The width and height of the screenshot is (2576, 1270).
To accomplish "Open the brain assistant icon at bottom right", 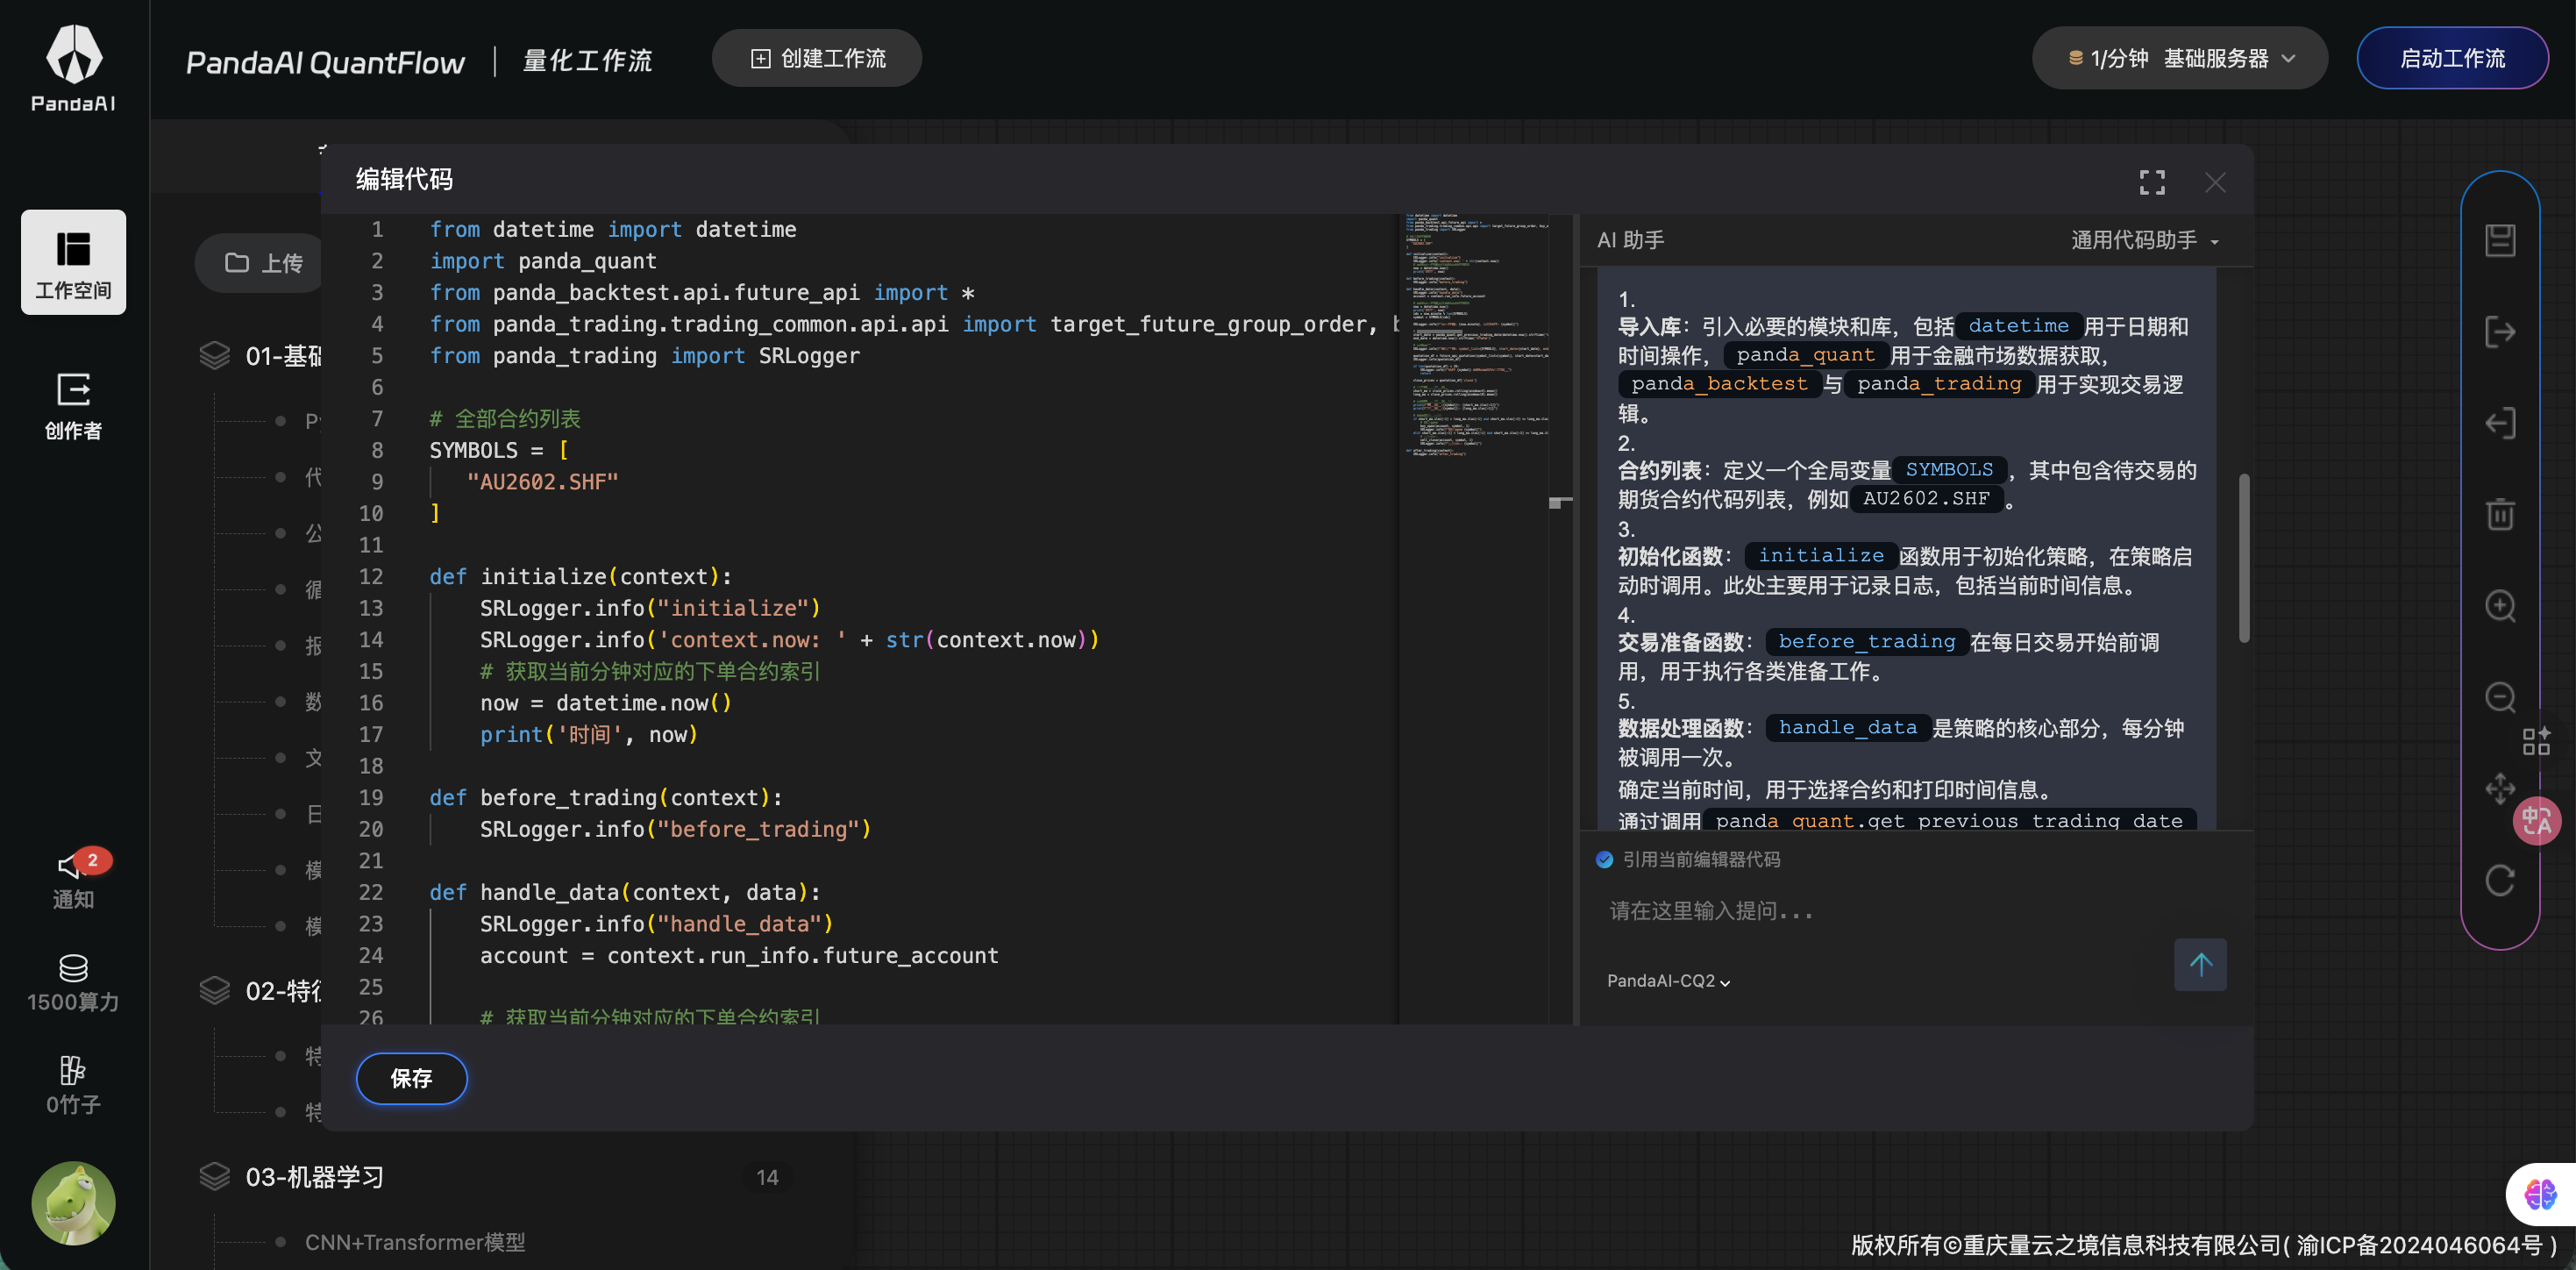I will click(2540, 1194).
